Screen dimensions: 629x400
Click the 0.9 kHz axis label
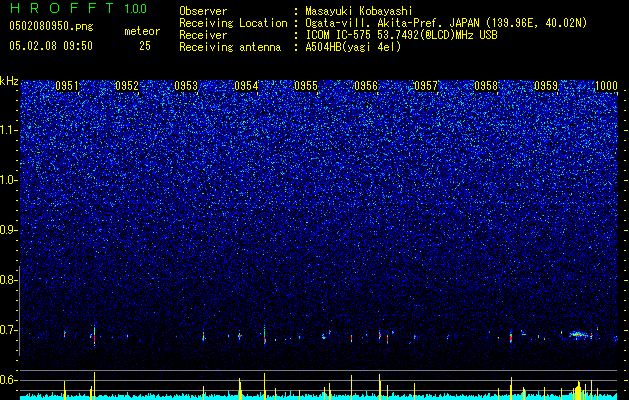coord(8,230)
